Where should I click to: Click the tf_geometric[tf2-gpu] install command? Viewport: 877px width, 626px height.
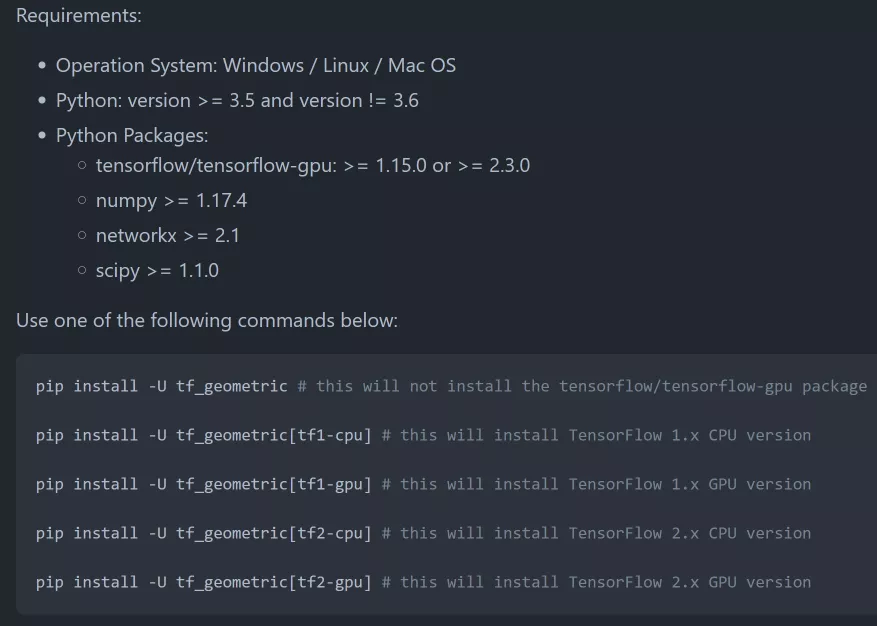[203, 582]
